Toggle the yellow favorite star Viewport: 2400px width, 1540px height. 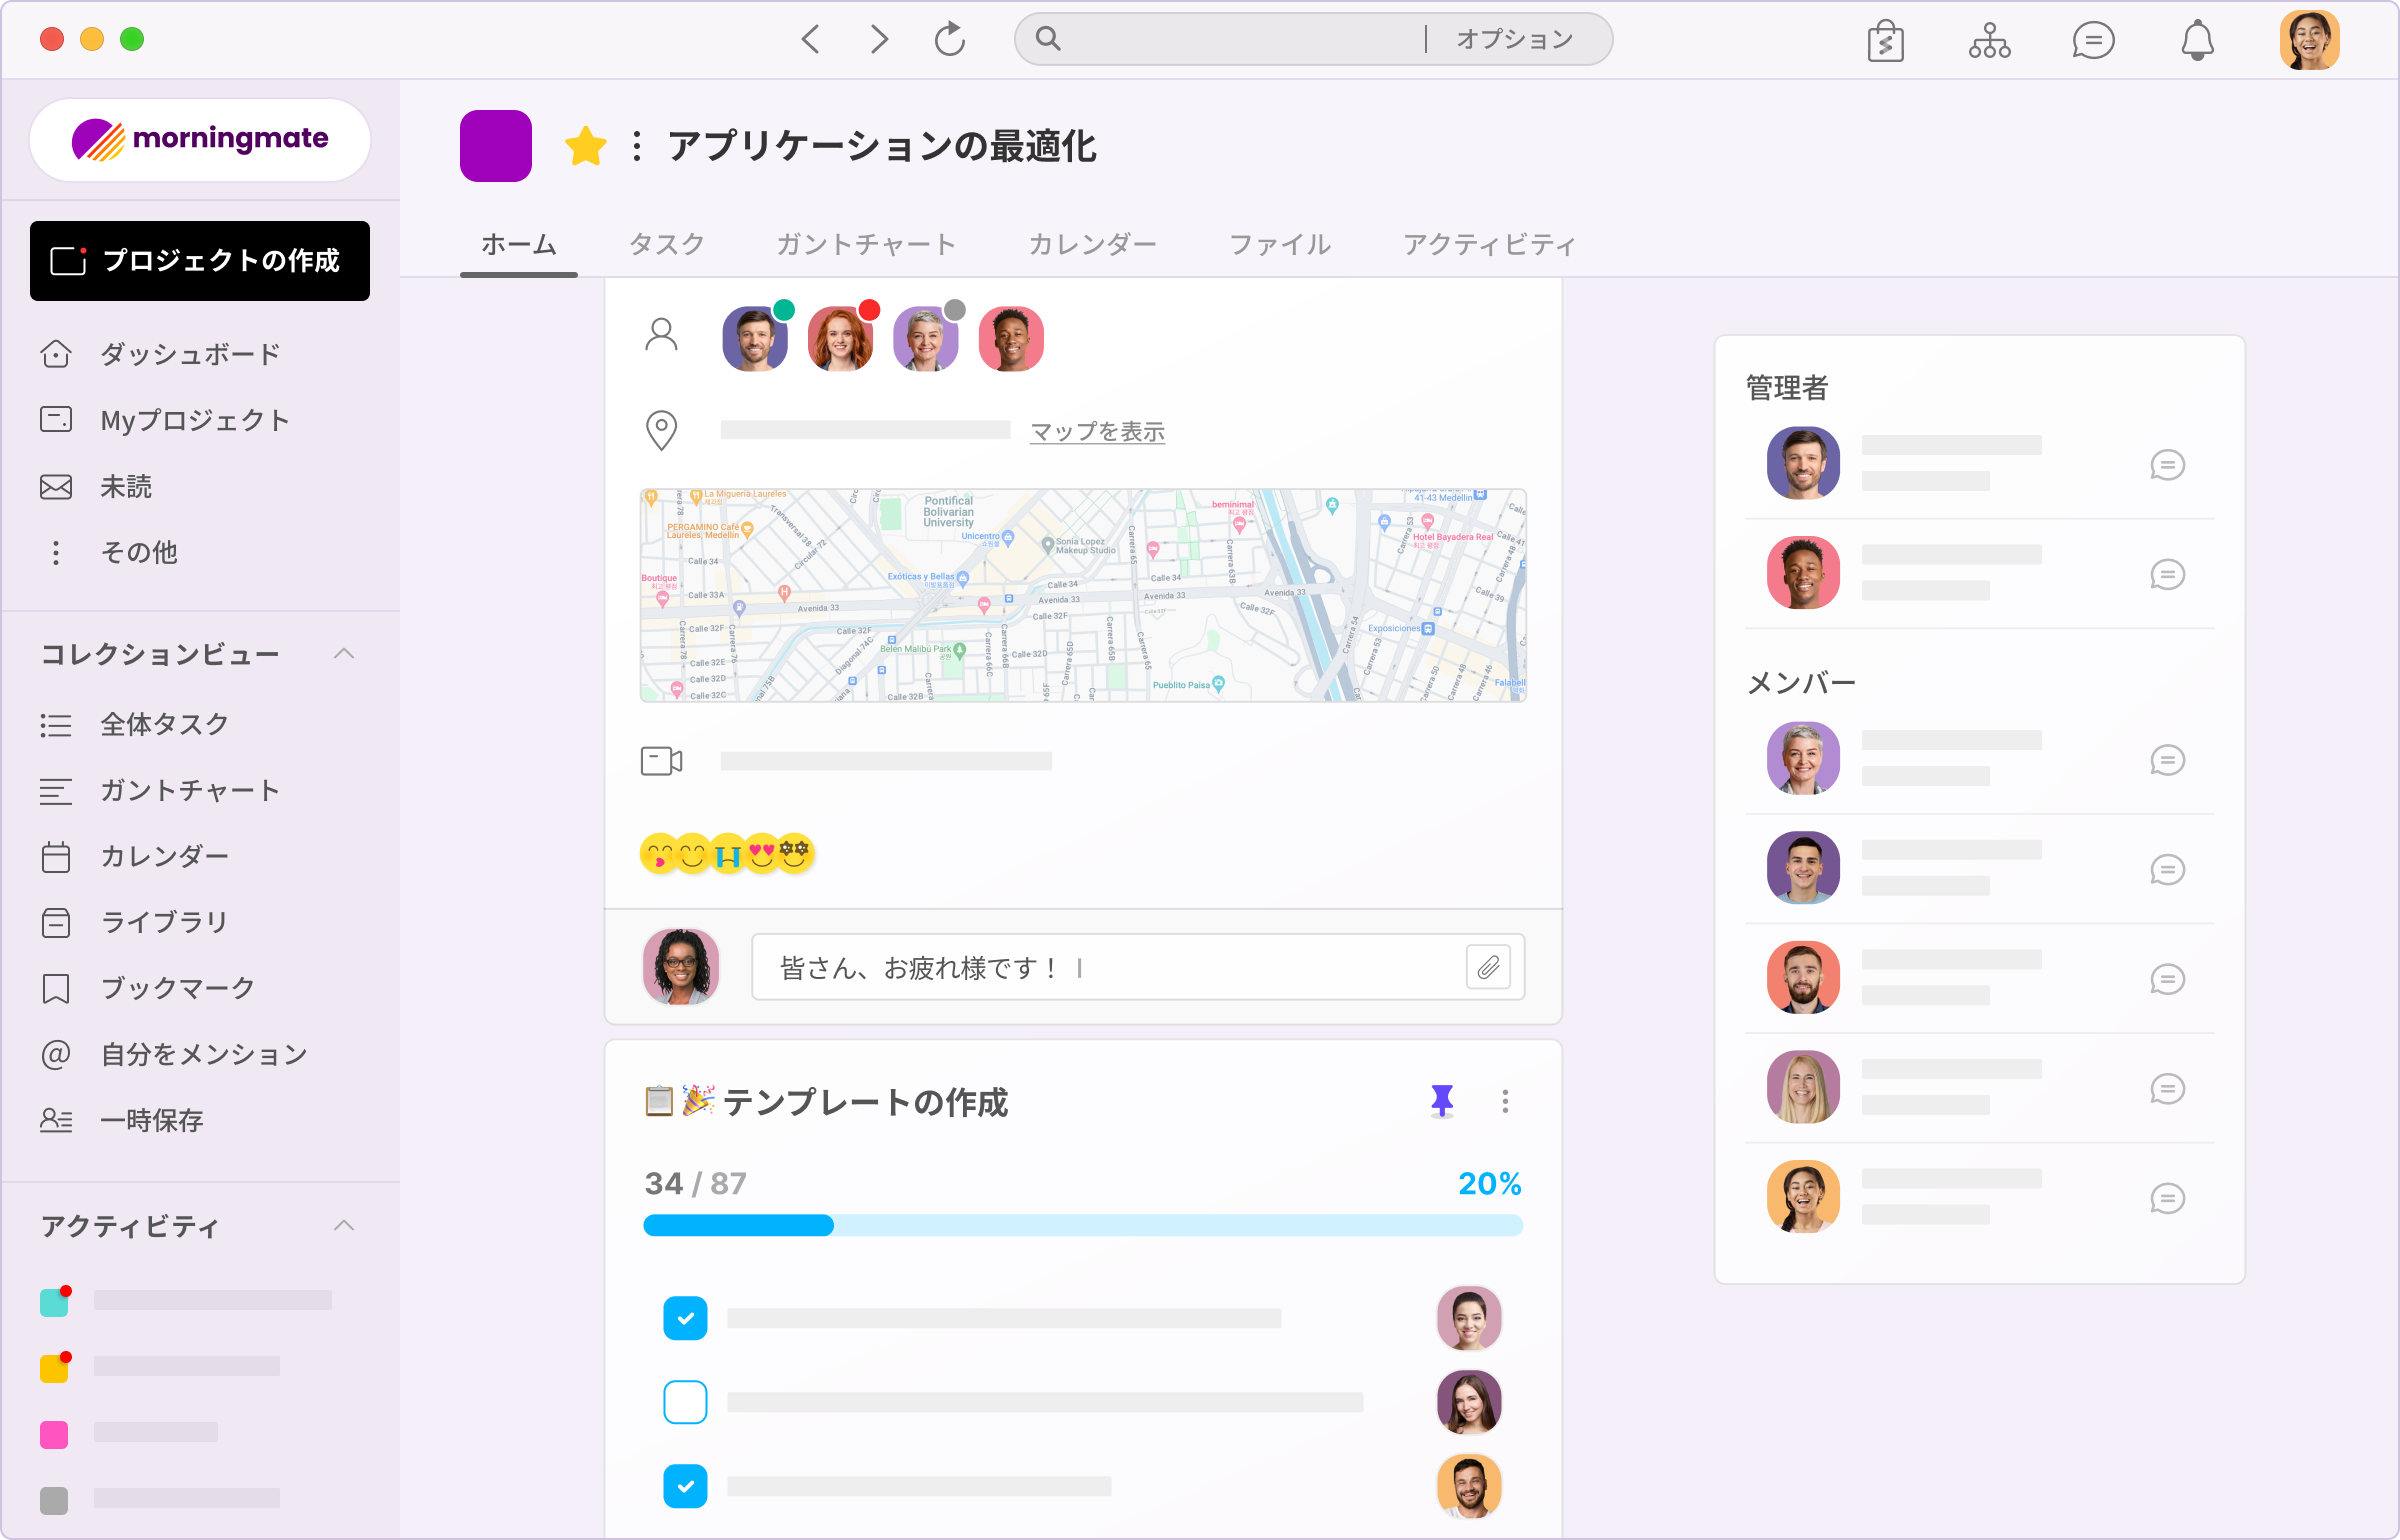pyautogui.click(x=586, y=147)
